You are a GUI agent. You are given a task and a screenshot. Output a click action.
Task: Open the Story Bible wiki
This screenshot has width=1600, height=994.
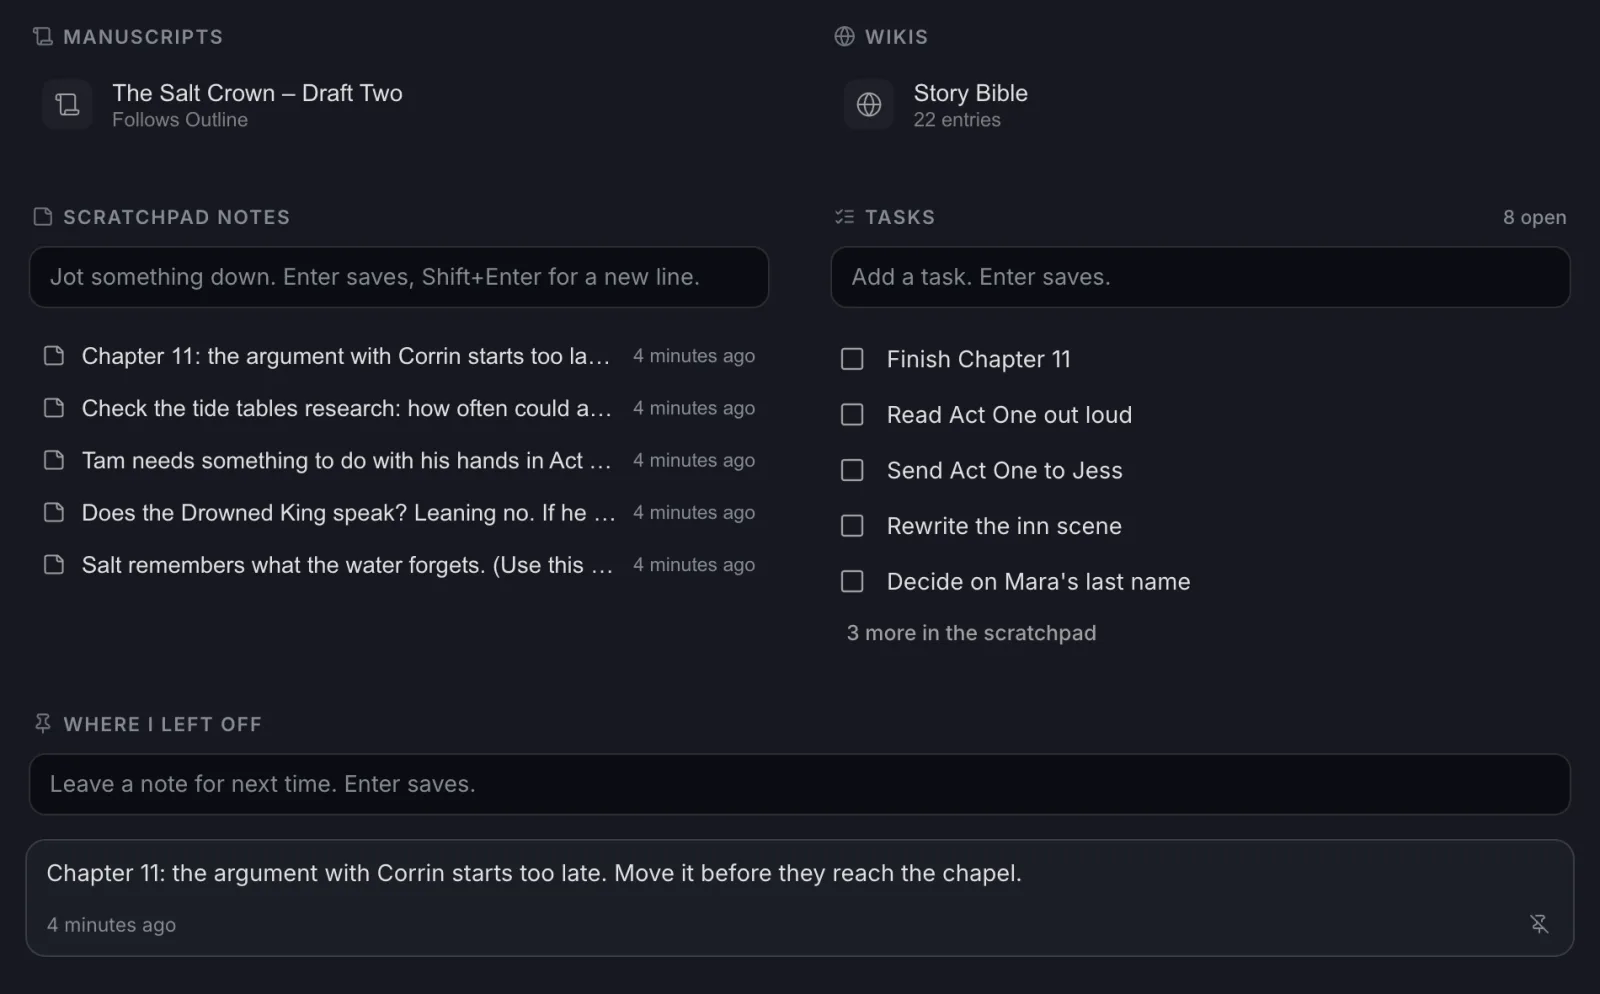pos(970,94)
